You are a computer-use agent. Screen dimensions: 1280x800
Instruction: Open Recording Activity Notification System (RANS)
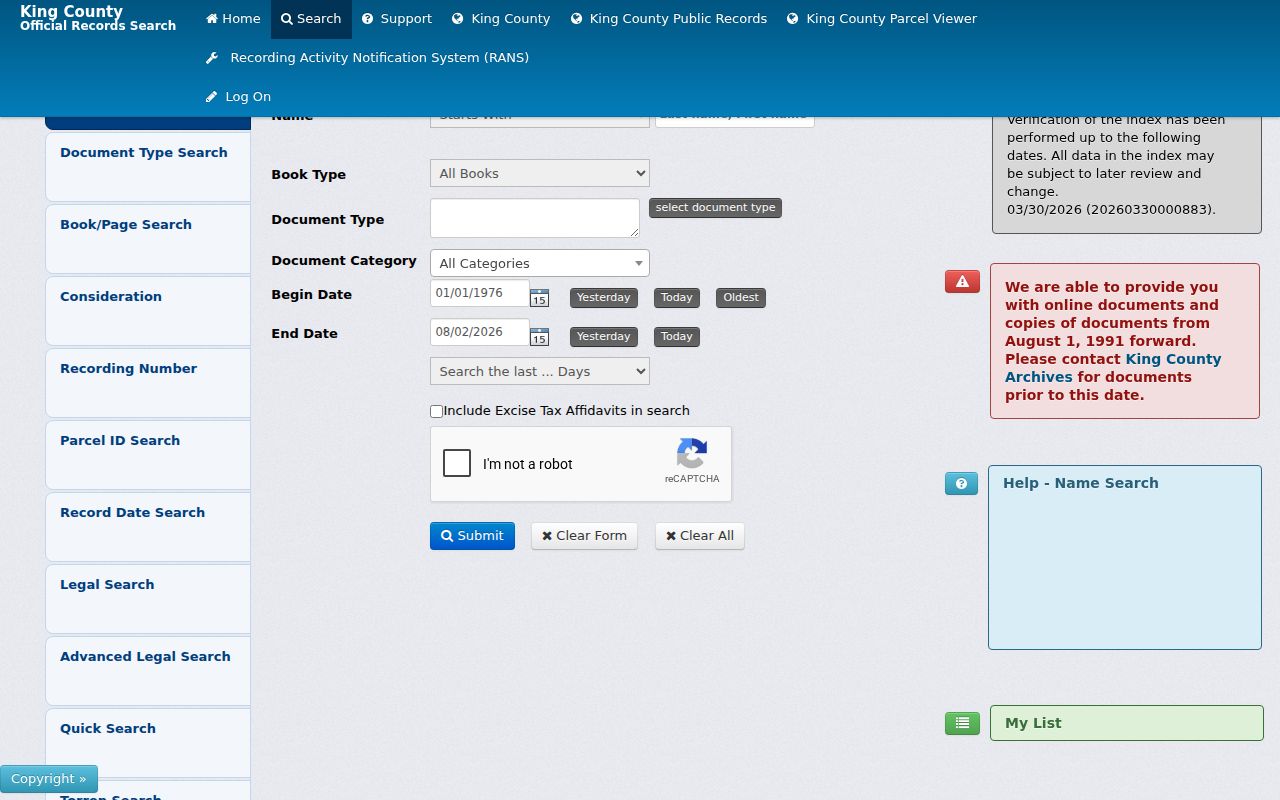(368, 58)
